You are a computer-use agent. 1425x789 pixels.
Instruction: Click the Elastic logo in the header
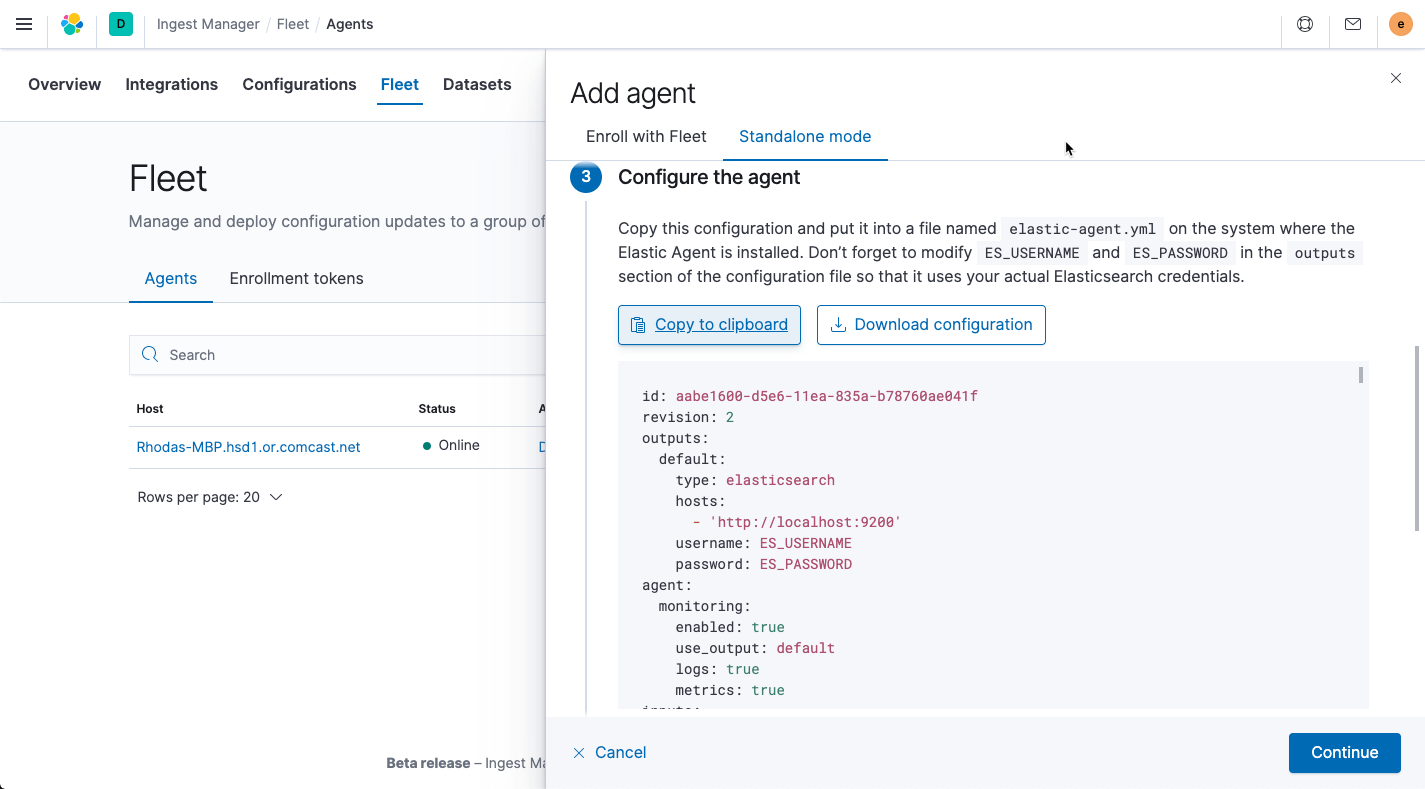(x=71, y=24)
